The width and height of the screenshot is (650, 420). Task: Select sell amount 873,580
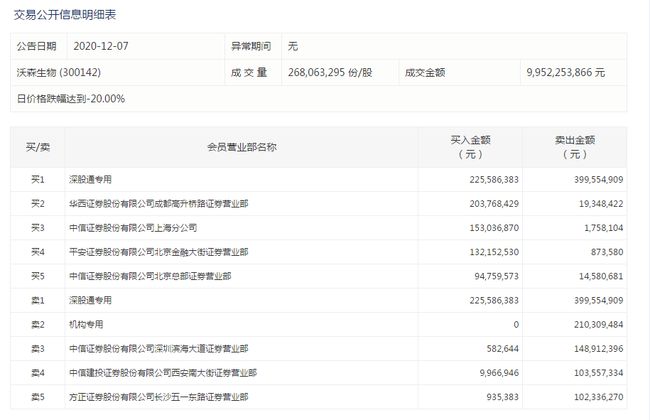tap(607, 252)
